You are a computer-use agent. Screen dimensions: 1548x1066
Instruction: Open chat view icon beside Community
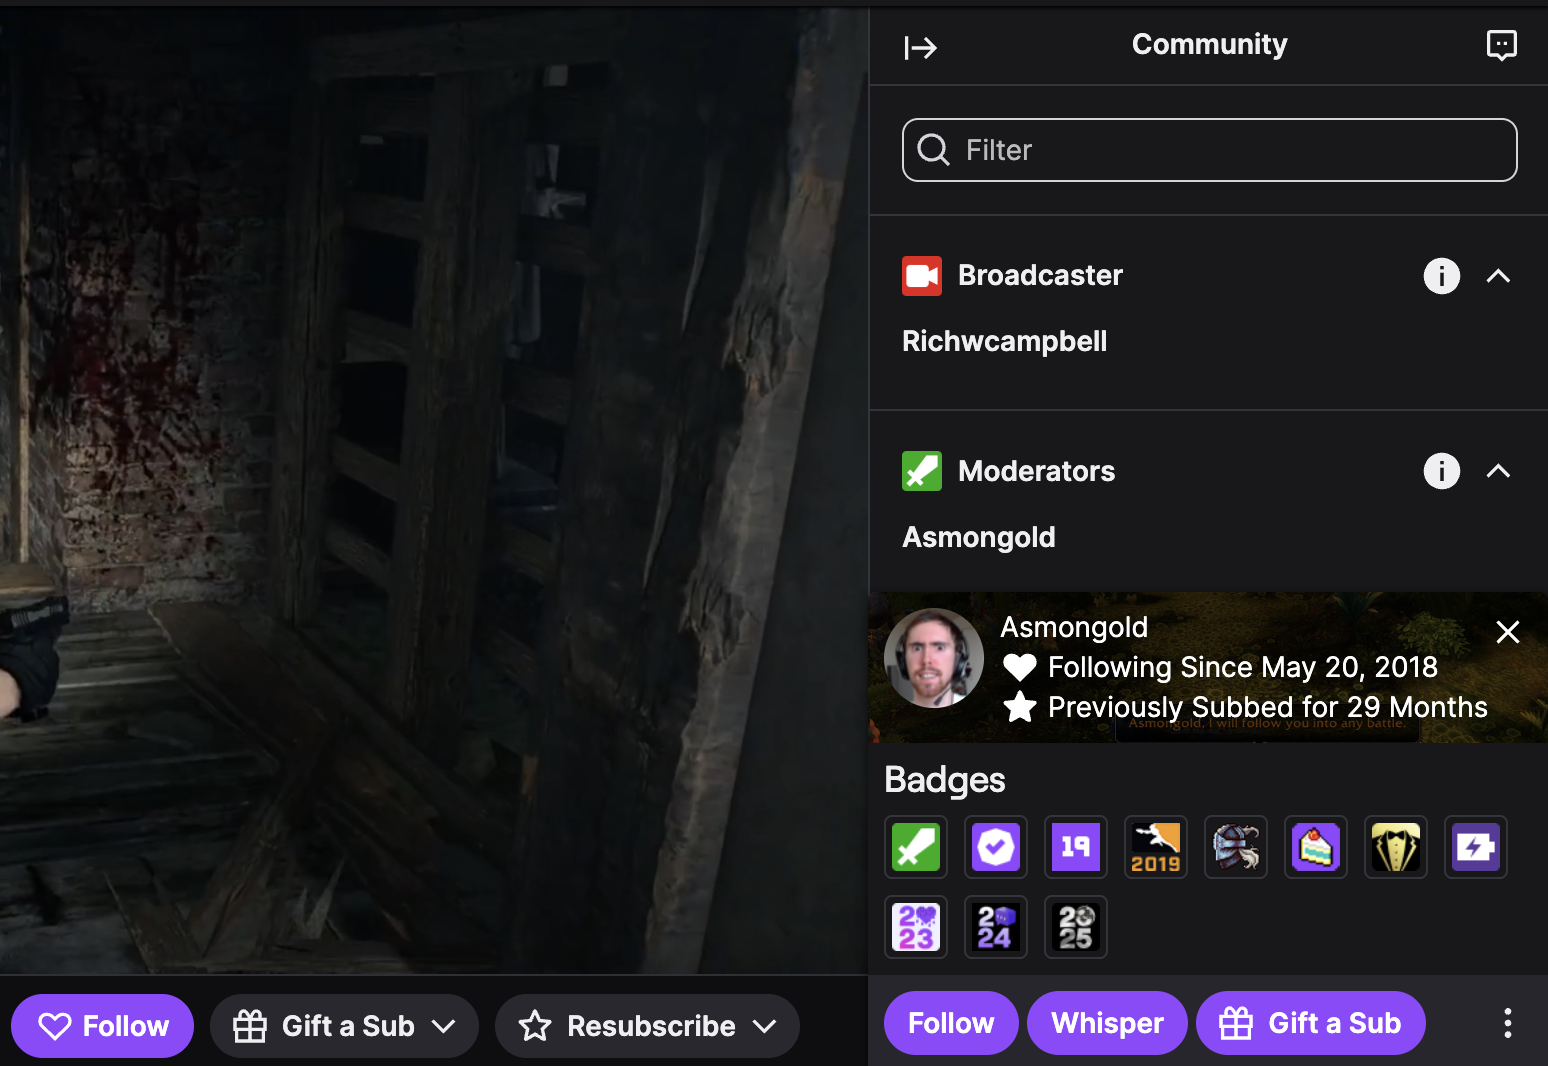(1501, 45)
